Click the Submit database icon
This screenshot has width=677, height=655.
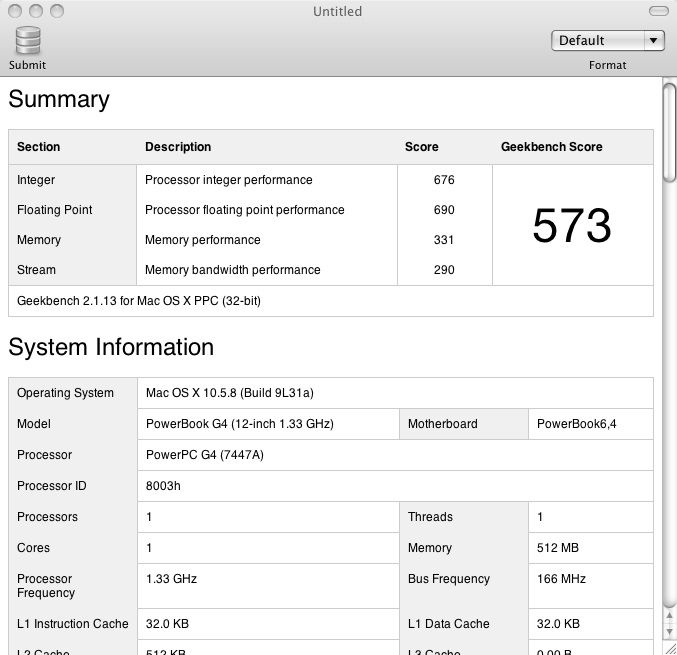click(28, 41)
